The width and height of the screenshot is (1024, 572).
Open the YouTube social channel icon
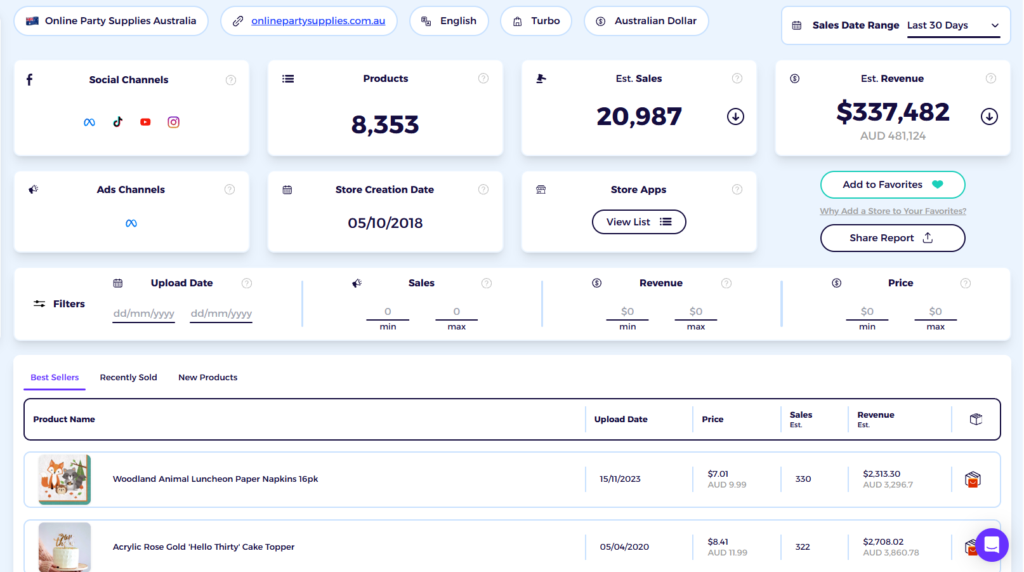tap(145, 122)
